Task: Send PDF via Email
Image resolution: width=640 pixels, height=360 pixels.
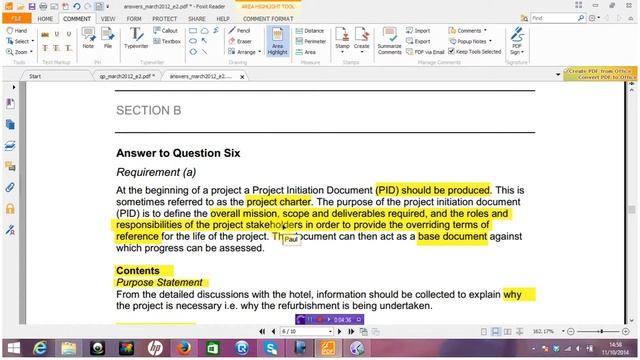Action: (425, 52)
